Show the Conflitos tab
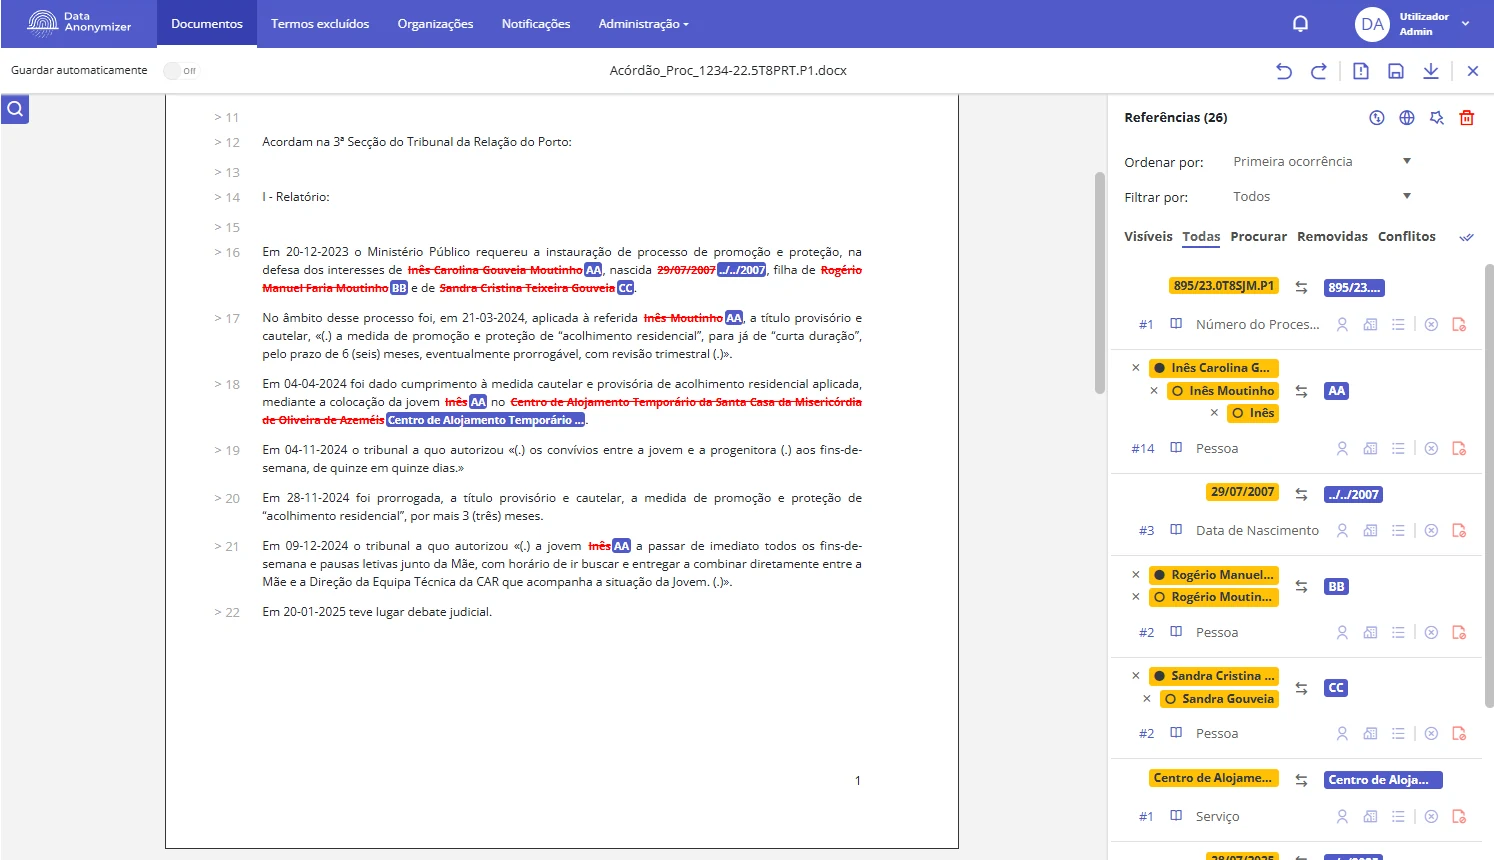Screen dimensions: 1494x860 tap(1406, 237)
